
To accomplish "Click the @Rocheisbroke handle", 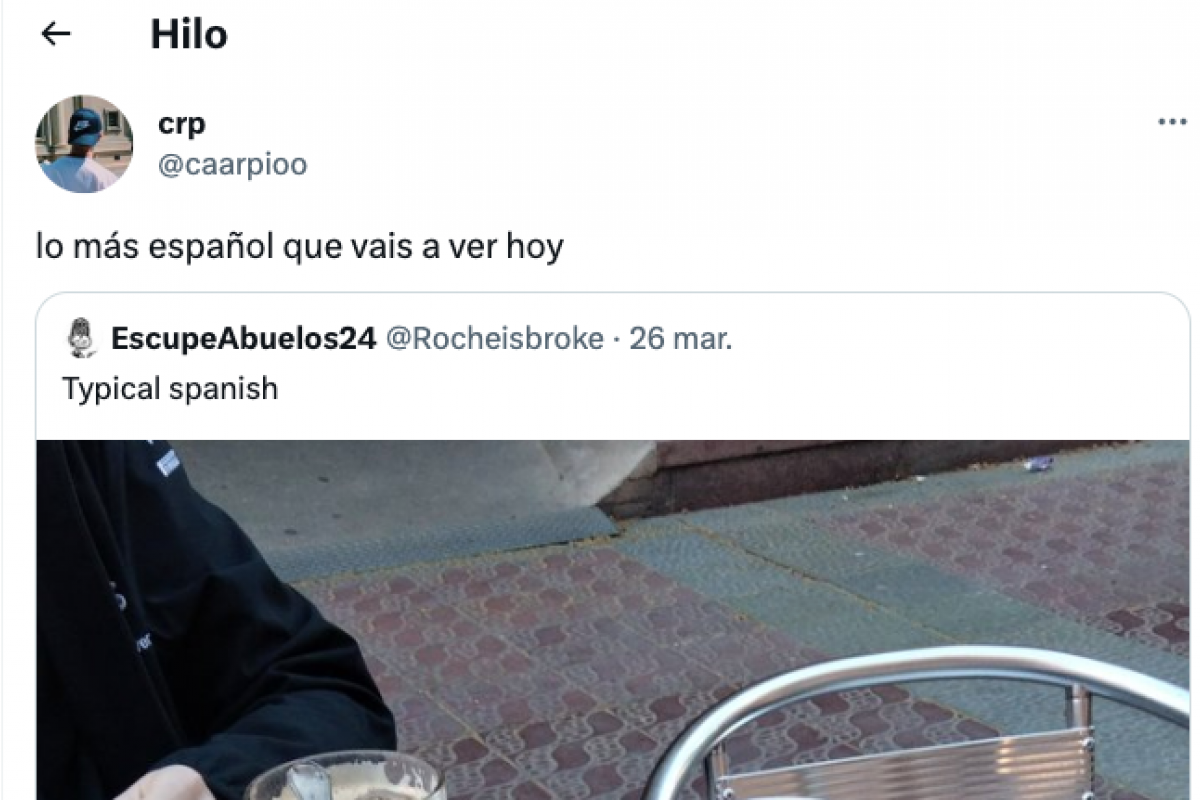I will tap(495, 339).
